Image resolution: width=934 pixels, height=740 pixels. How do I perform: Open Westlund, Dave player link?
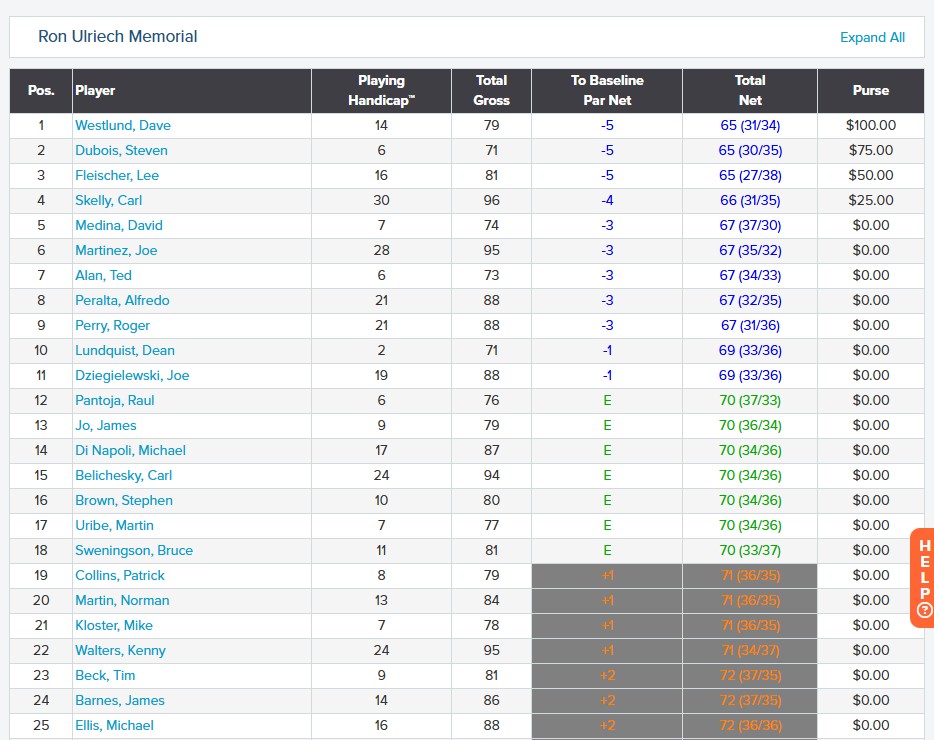click(123, 126)
